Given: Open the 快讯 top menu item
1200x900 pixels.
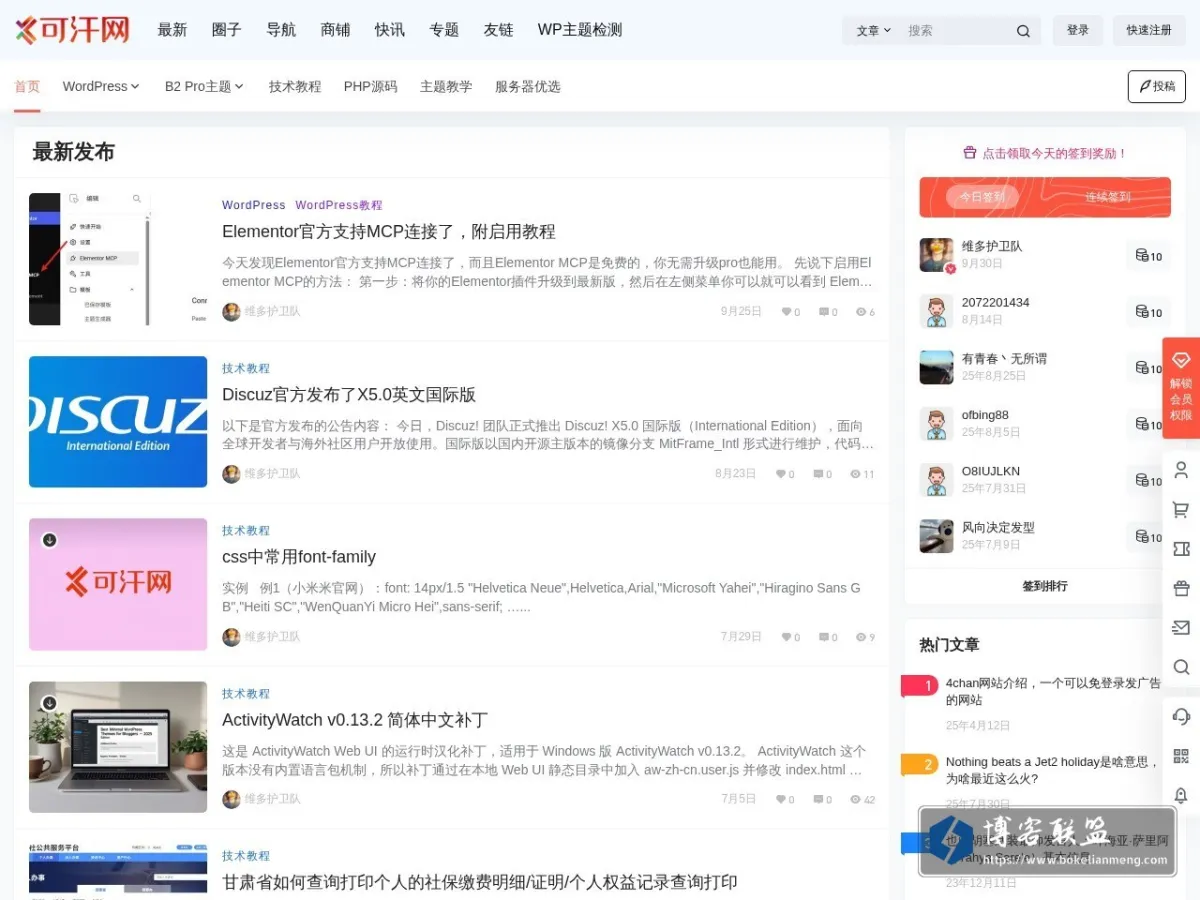Looking at the screenshot, I should (390, 30).
